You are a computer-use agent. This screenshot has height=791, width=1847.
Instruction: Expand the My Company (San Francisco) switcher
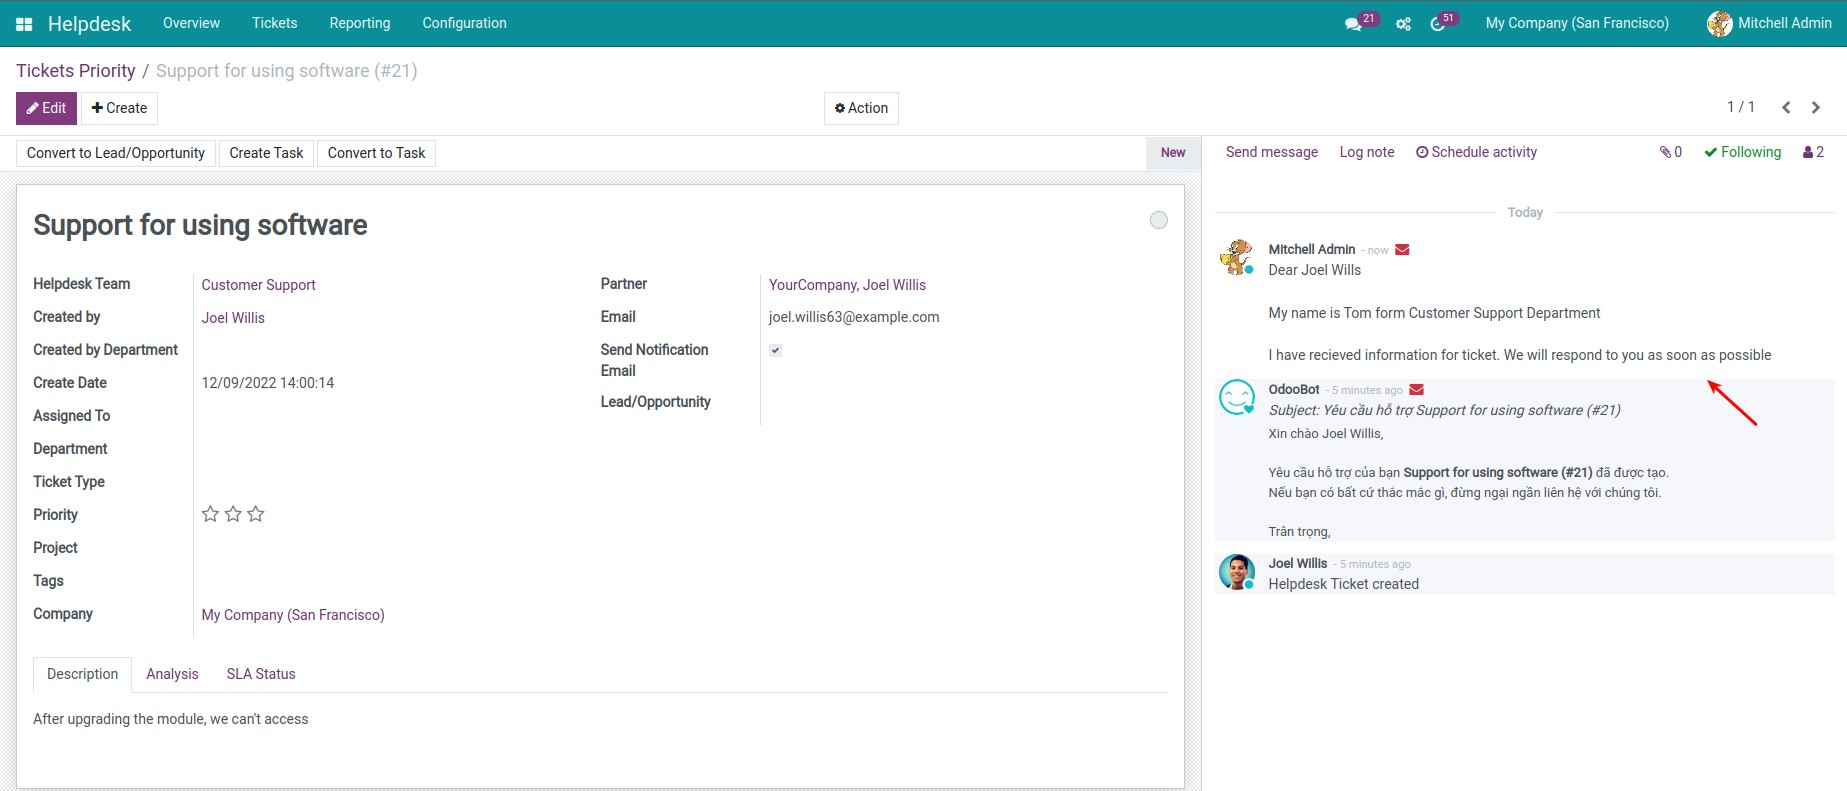click(x=1576, y=23)
